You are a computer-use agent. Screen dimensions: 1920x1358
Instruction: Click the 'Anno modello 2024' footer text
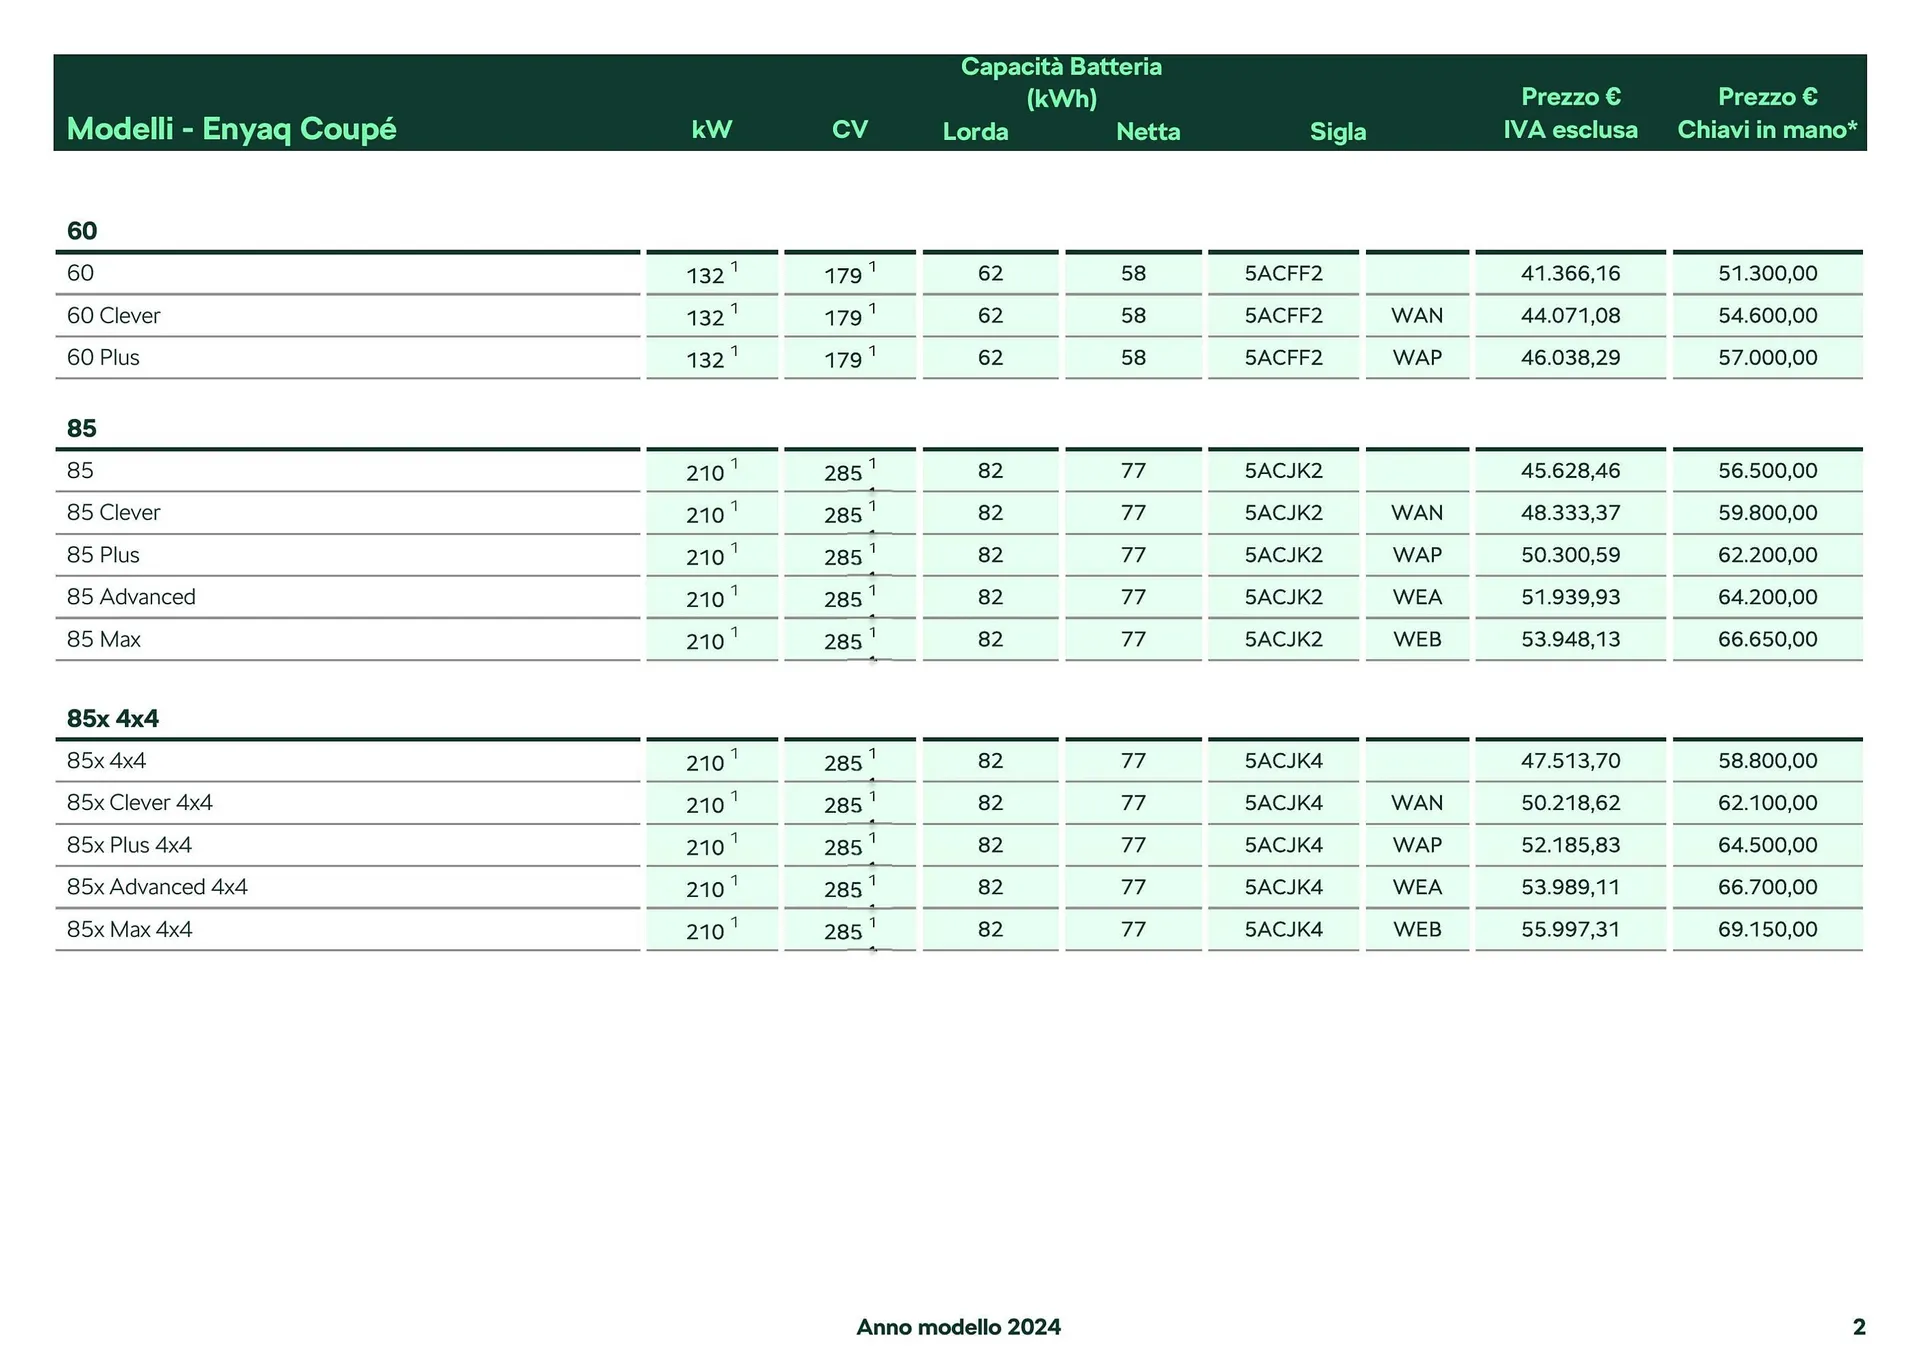point(958,1327)
